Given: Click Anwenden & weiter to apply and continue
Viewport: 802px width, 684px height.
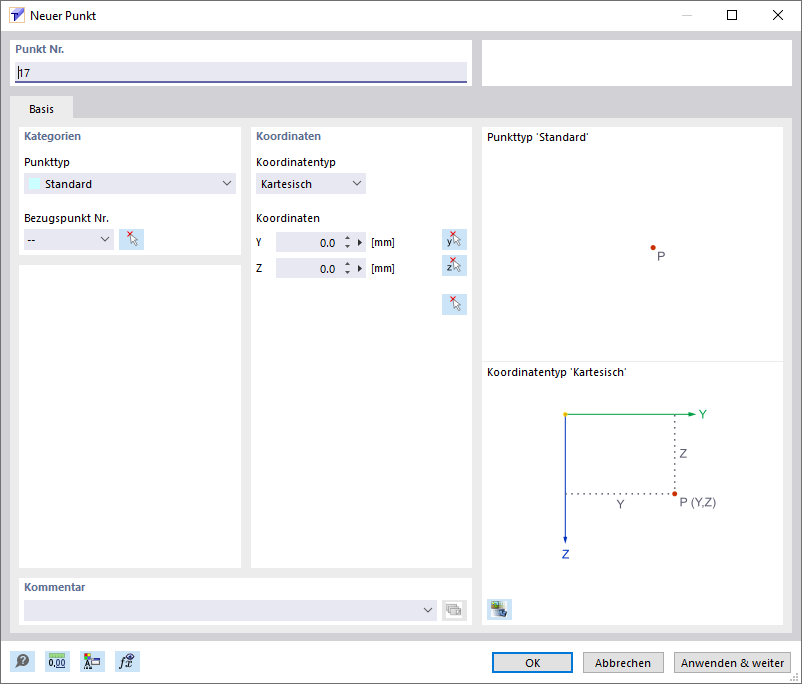Looking at the screenshot, I should click(732, 662).
